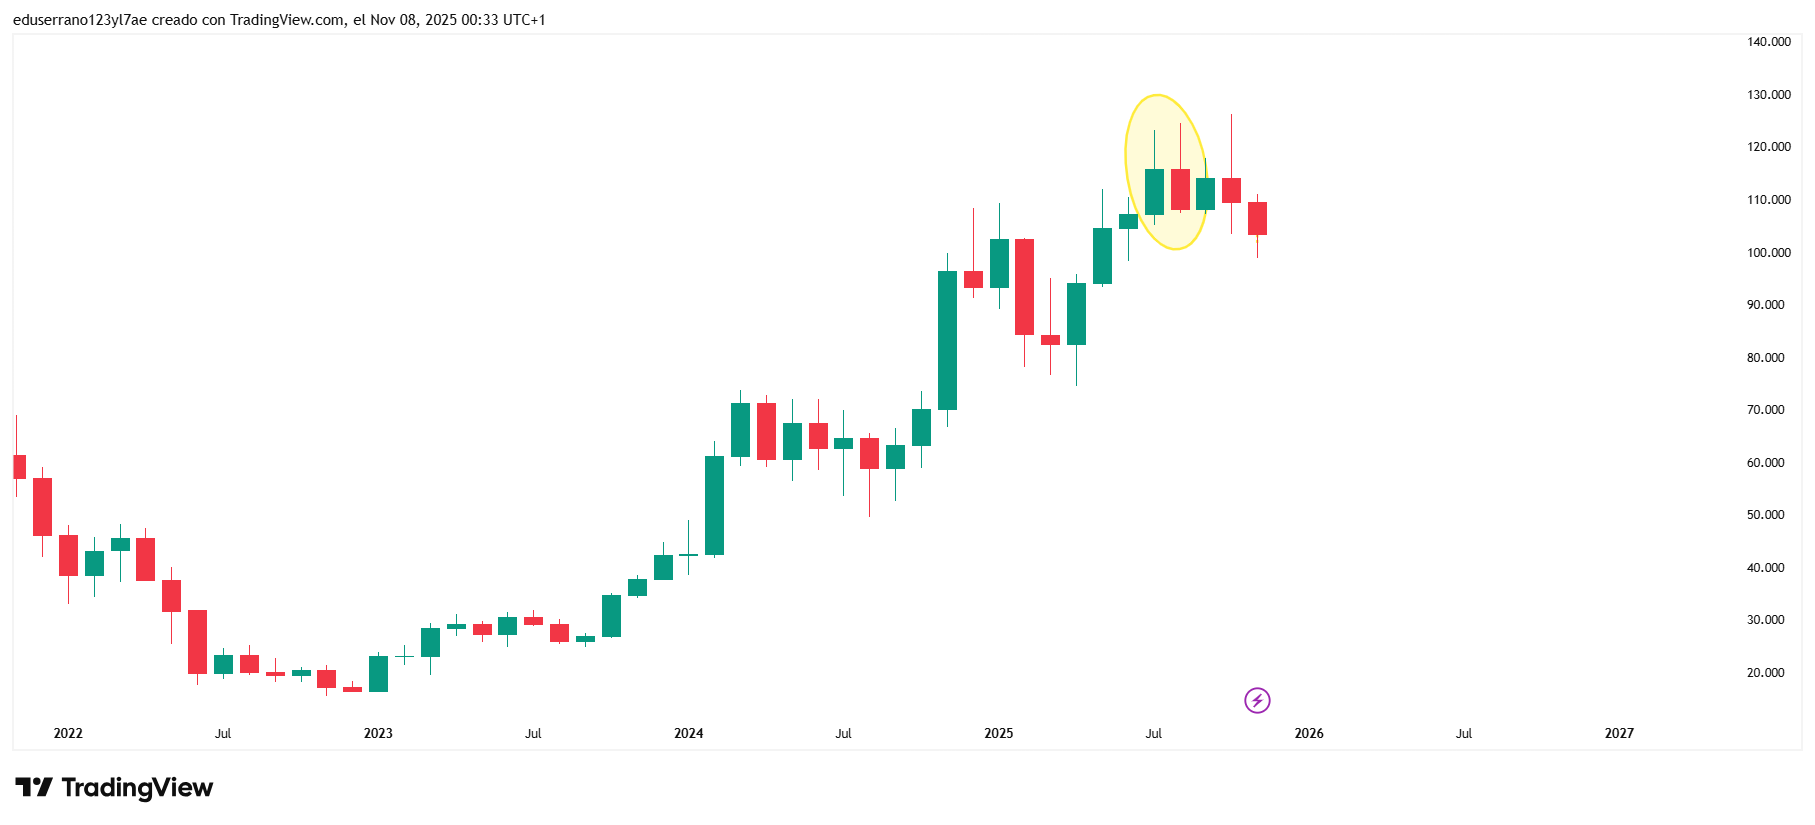The image size is (1815, 825).
Task: Click the first red candle at left edge
Action: tap(18, 466)
